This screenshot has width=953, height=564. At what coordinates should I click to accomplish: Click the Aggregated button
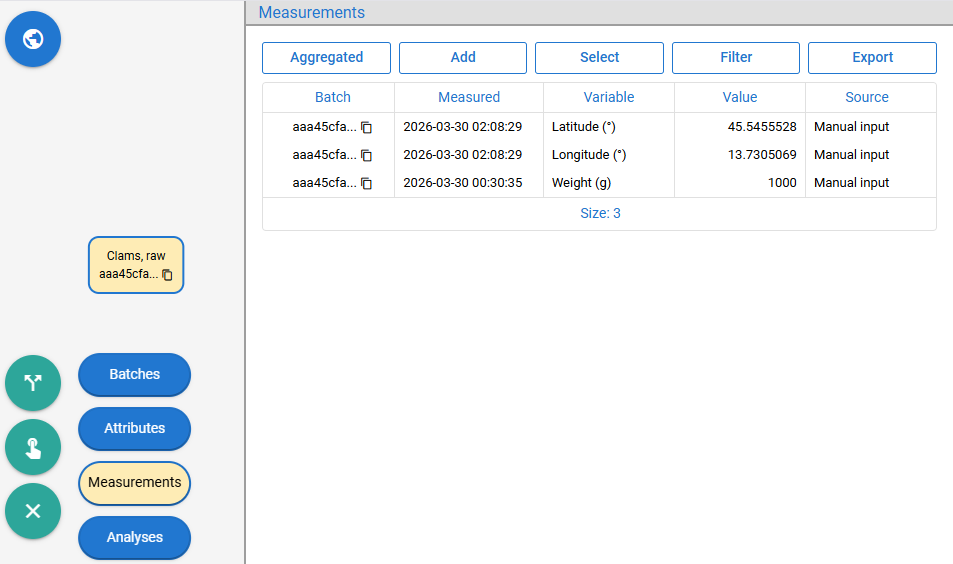(326, 58)
